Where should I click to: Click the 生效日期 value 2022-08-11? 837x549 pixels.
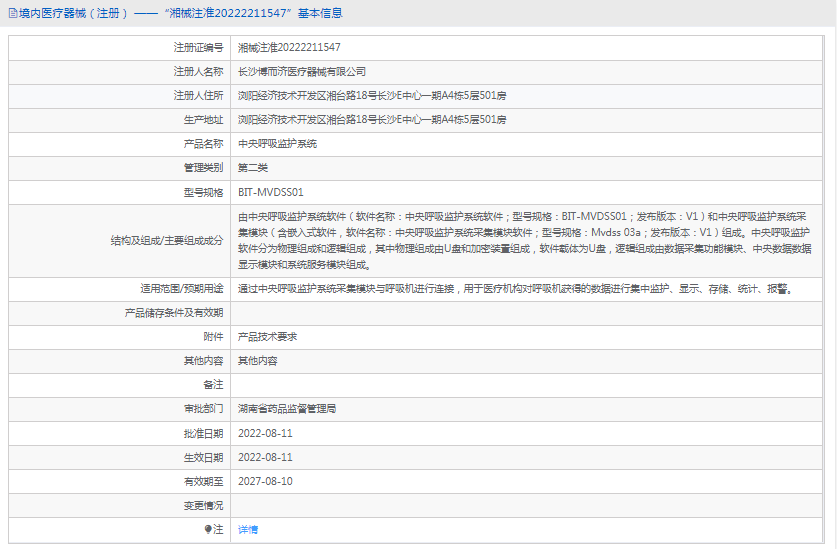click(265, 458)
